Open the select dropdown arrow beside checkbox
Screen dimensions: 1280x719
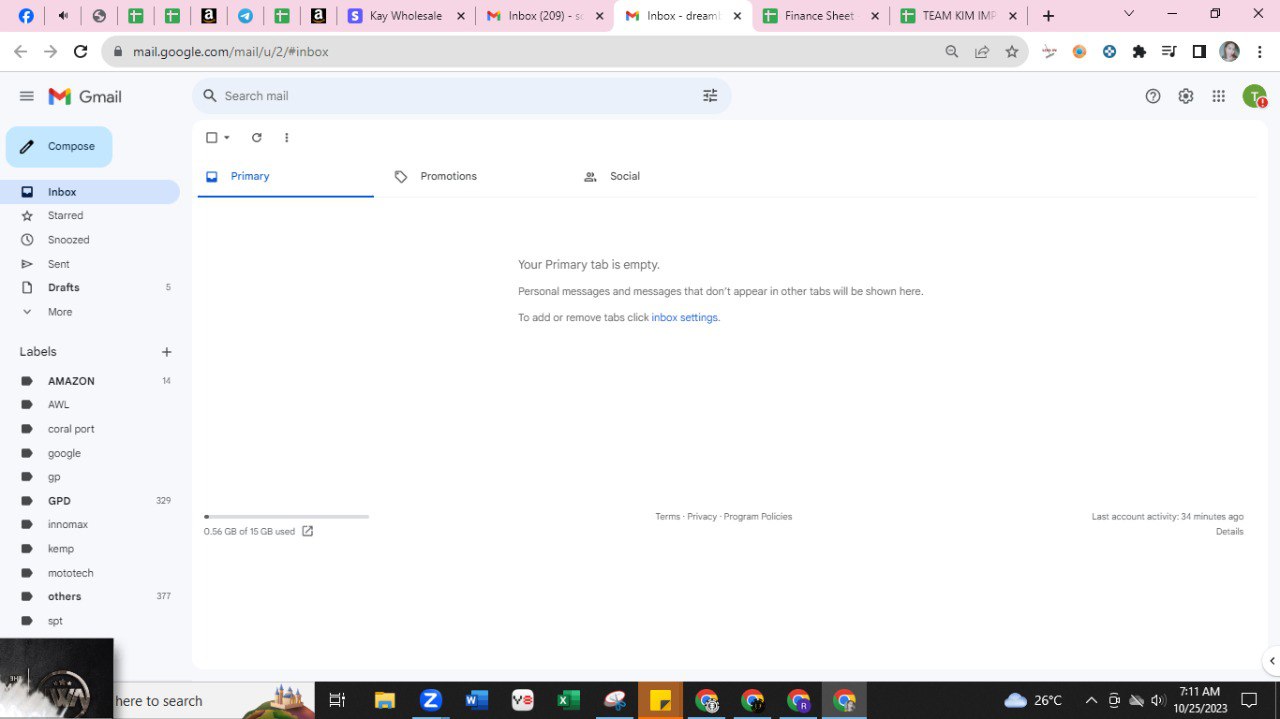227,138
